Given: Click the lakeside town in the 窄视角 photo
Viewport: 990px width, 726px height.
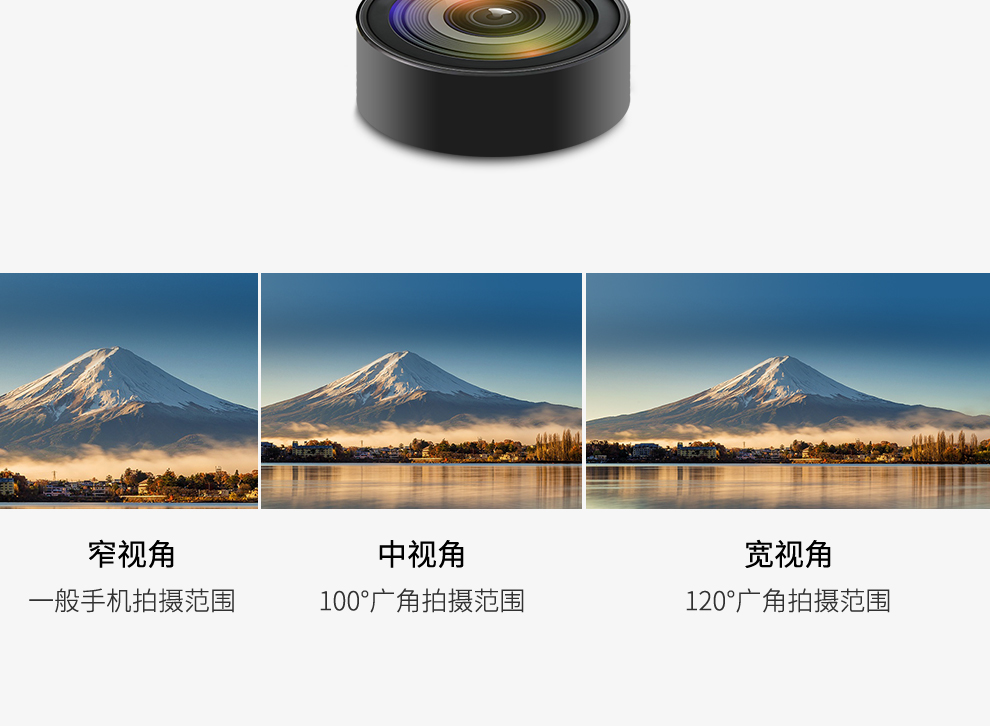Looking at the screenshot, I should pos(129,485).
